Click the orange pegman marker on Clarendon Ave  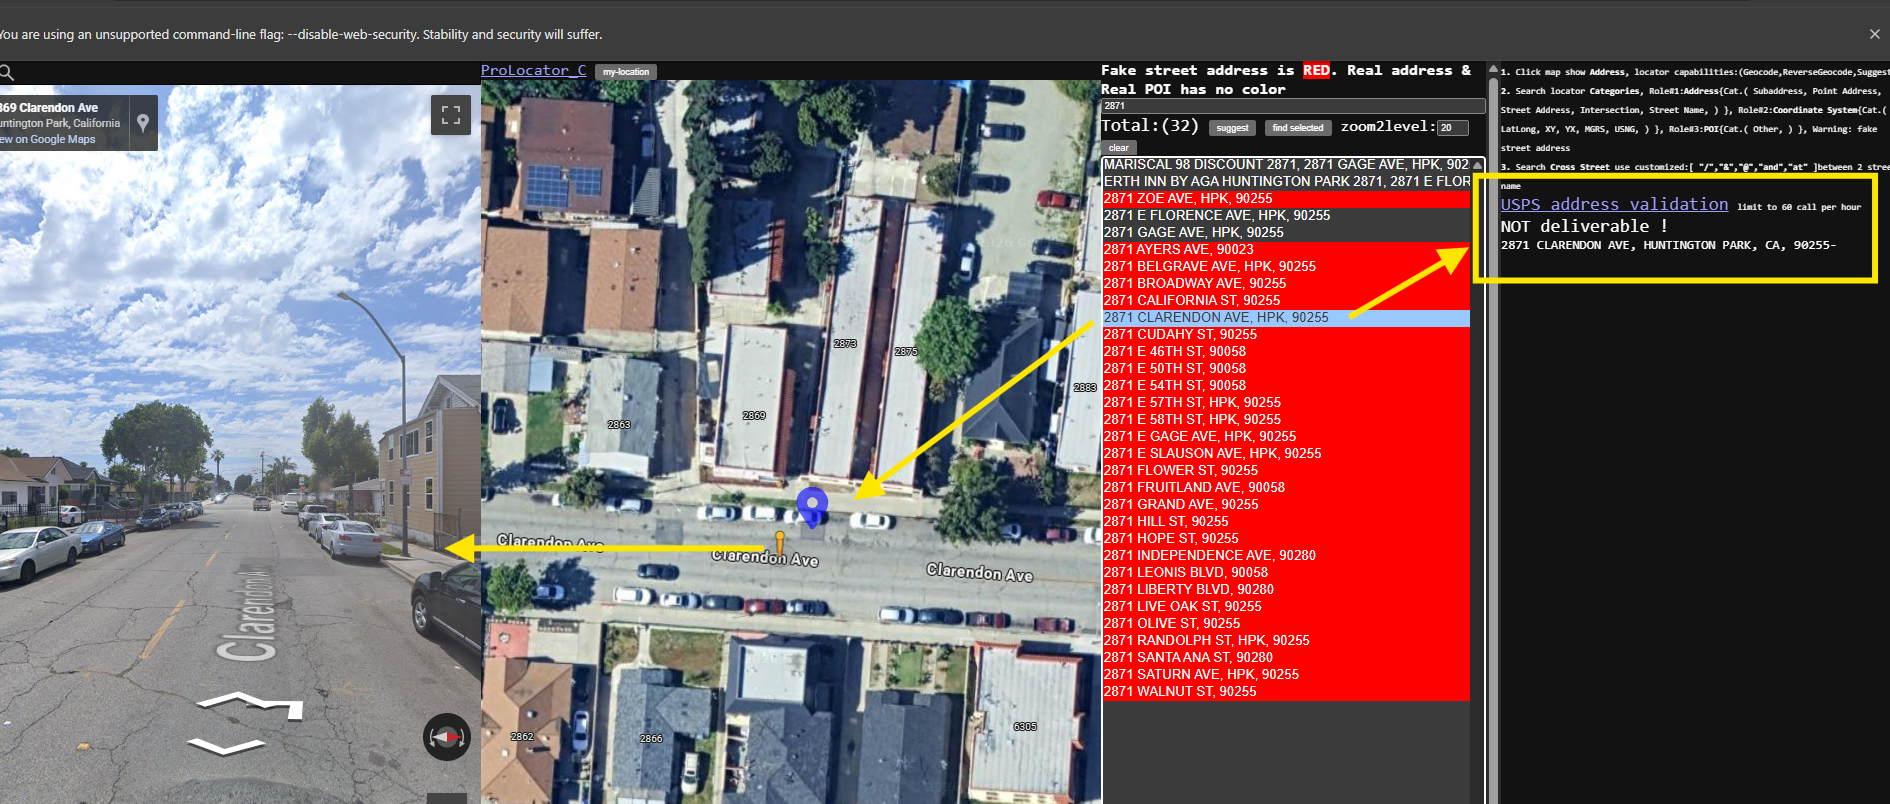click(x=780, y=542)
